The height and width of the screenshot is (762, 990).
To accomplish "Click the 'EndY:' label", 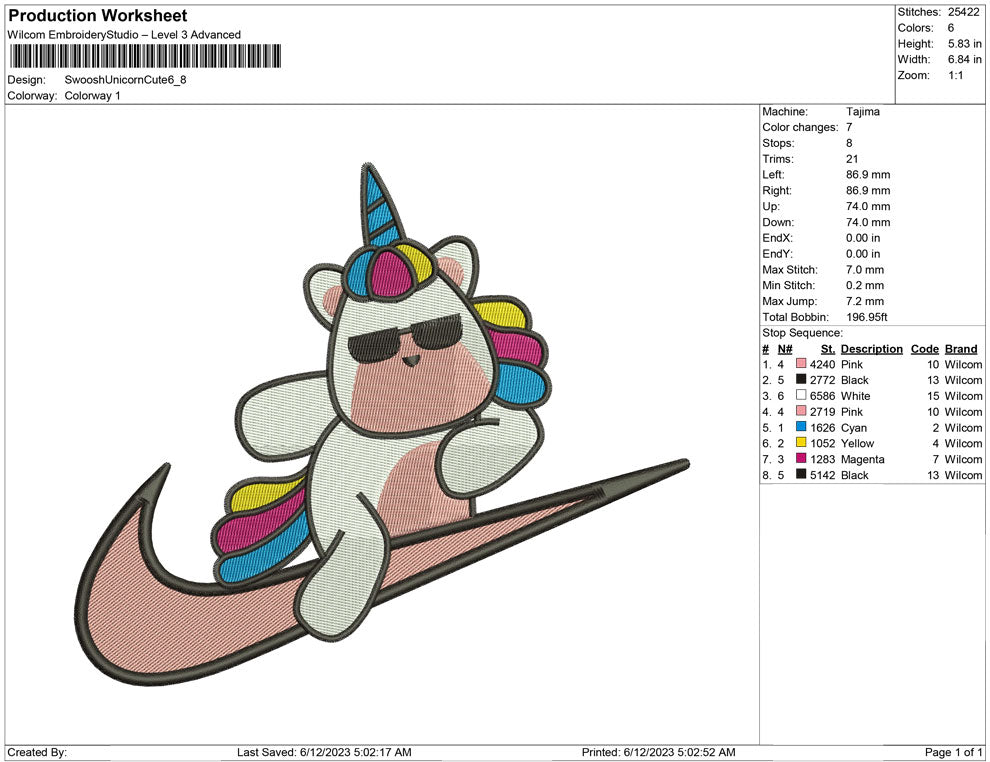I will click(x=777, y=253).
